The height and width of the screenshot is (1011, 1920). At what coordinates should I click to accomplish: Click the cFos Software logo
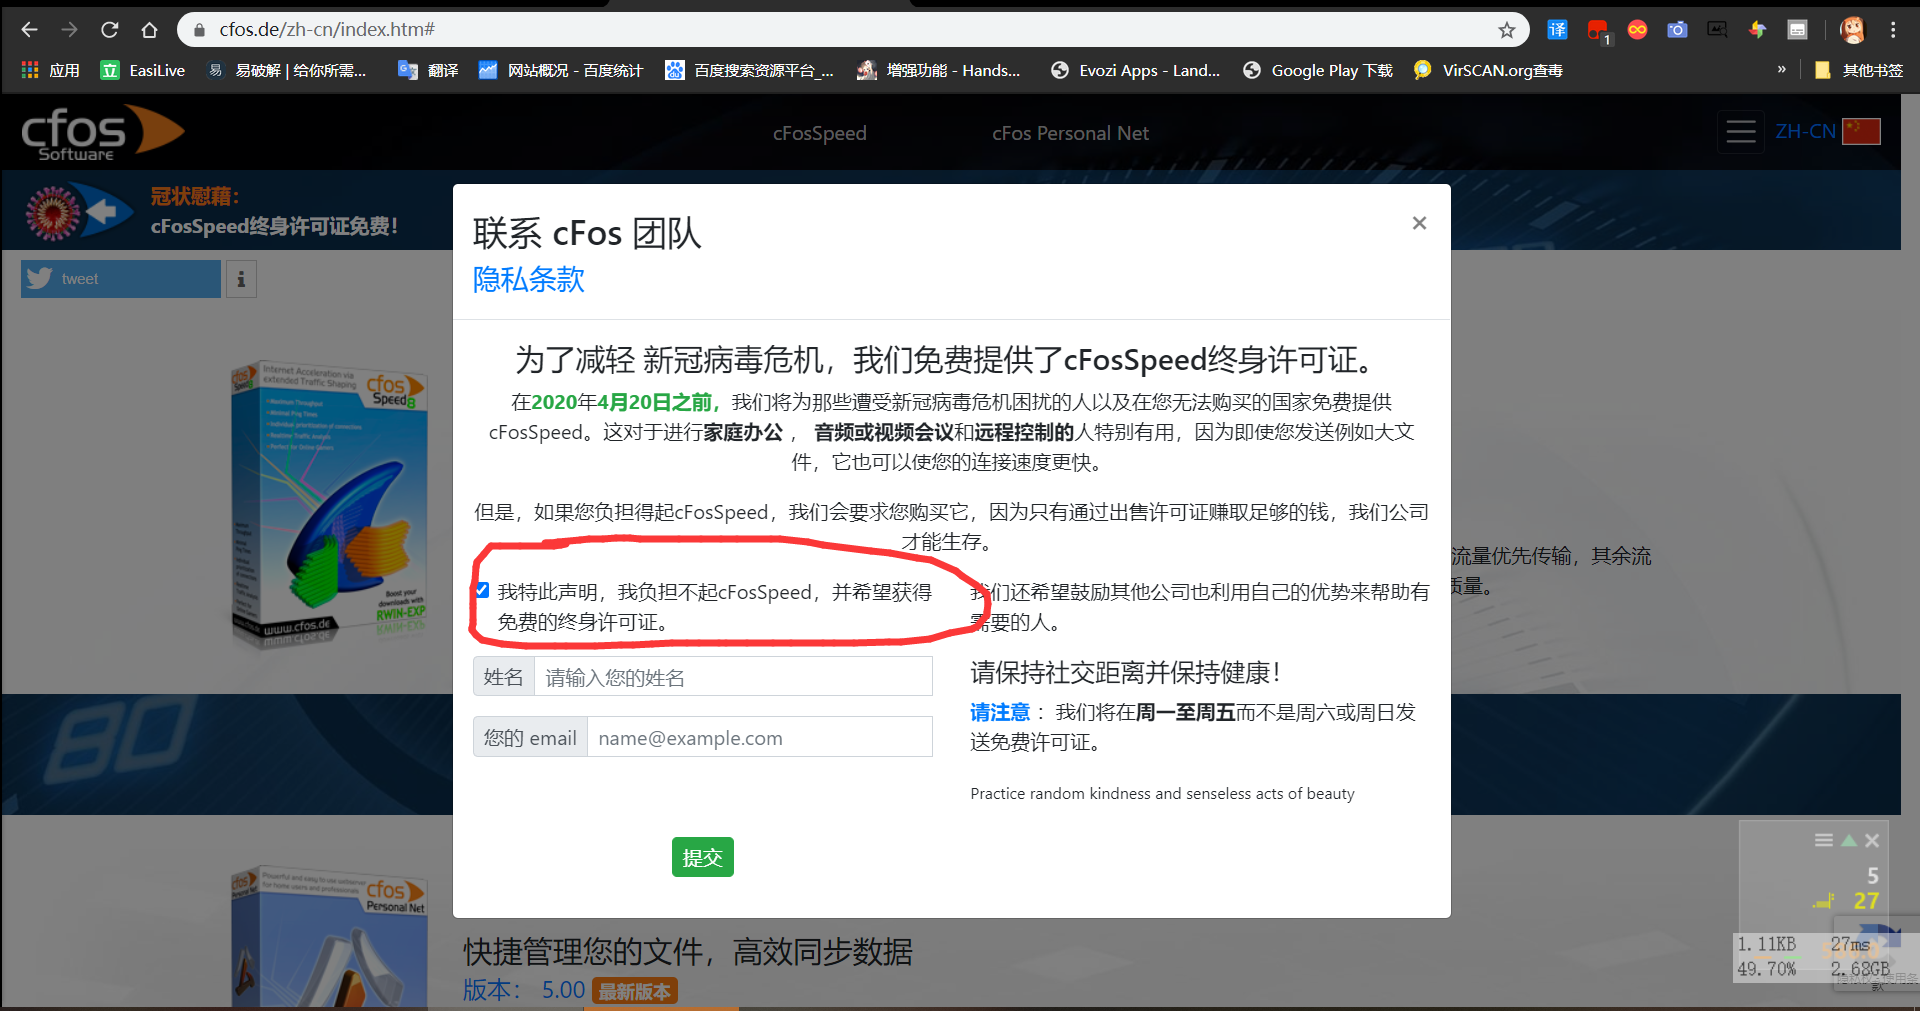(102, 133)
